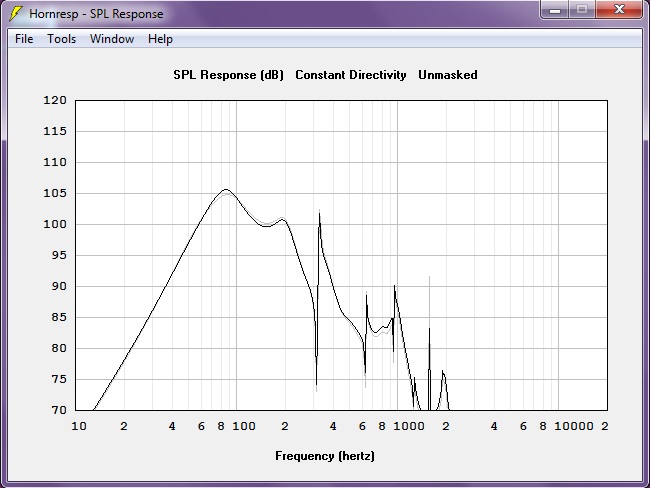
Task: Click the 'Constant Directivity' label
Action: point(351,75)
